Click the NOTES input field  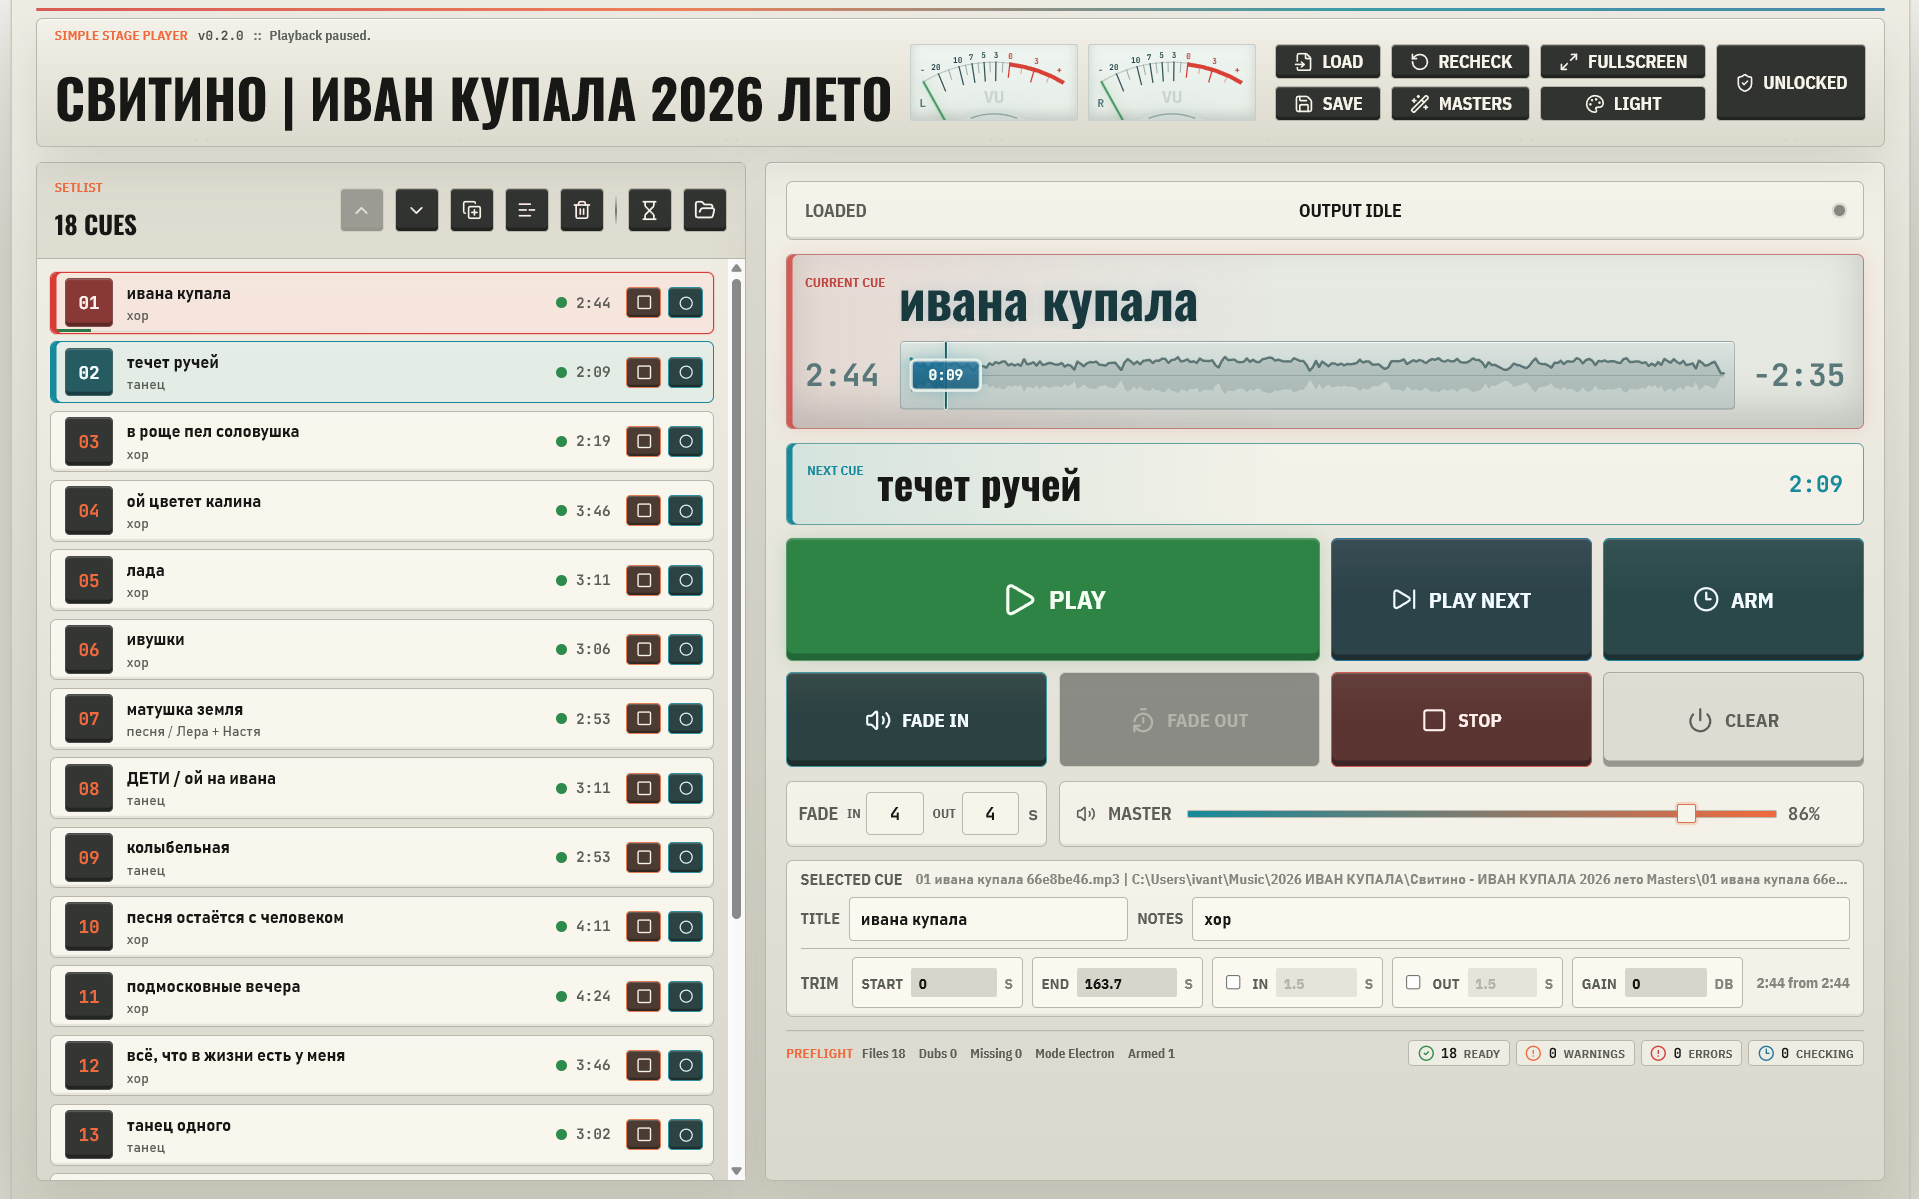(x=1520, y=919)
